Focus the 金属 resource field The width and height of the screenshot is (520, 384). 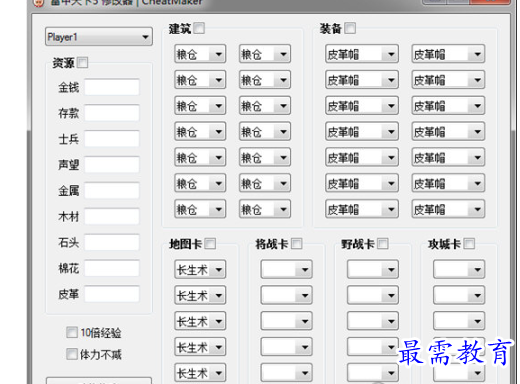coord(112,191)
